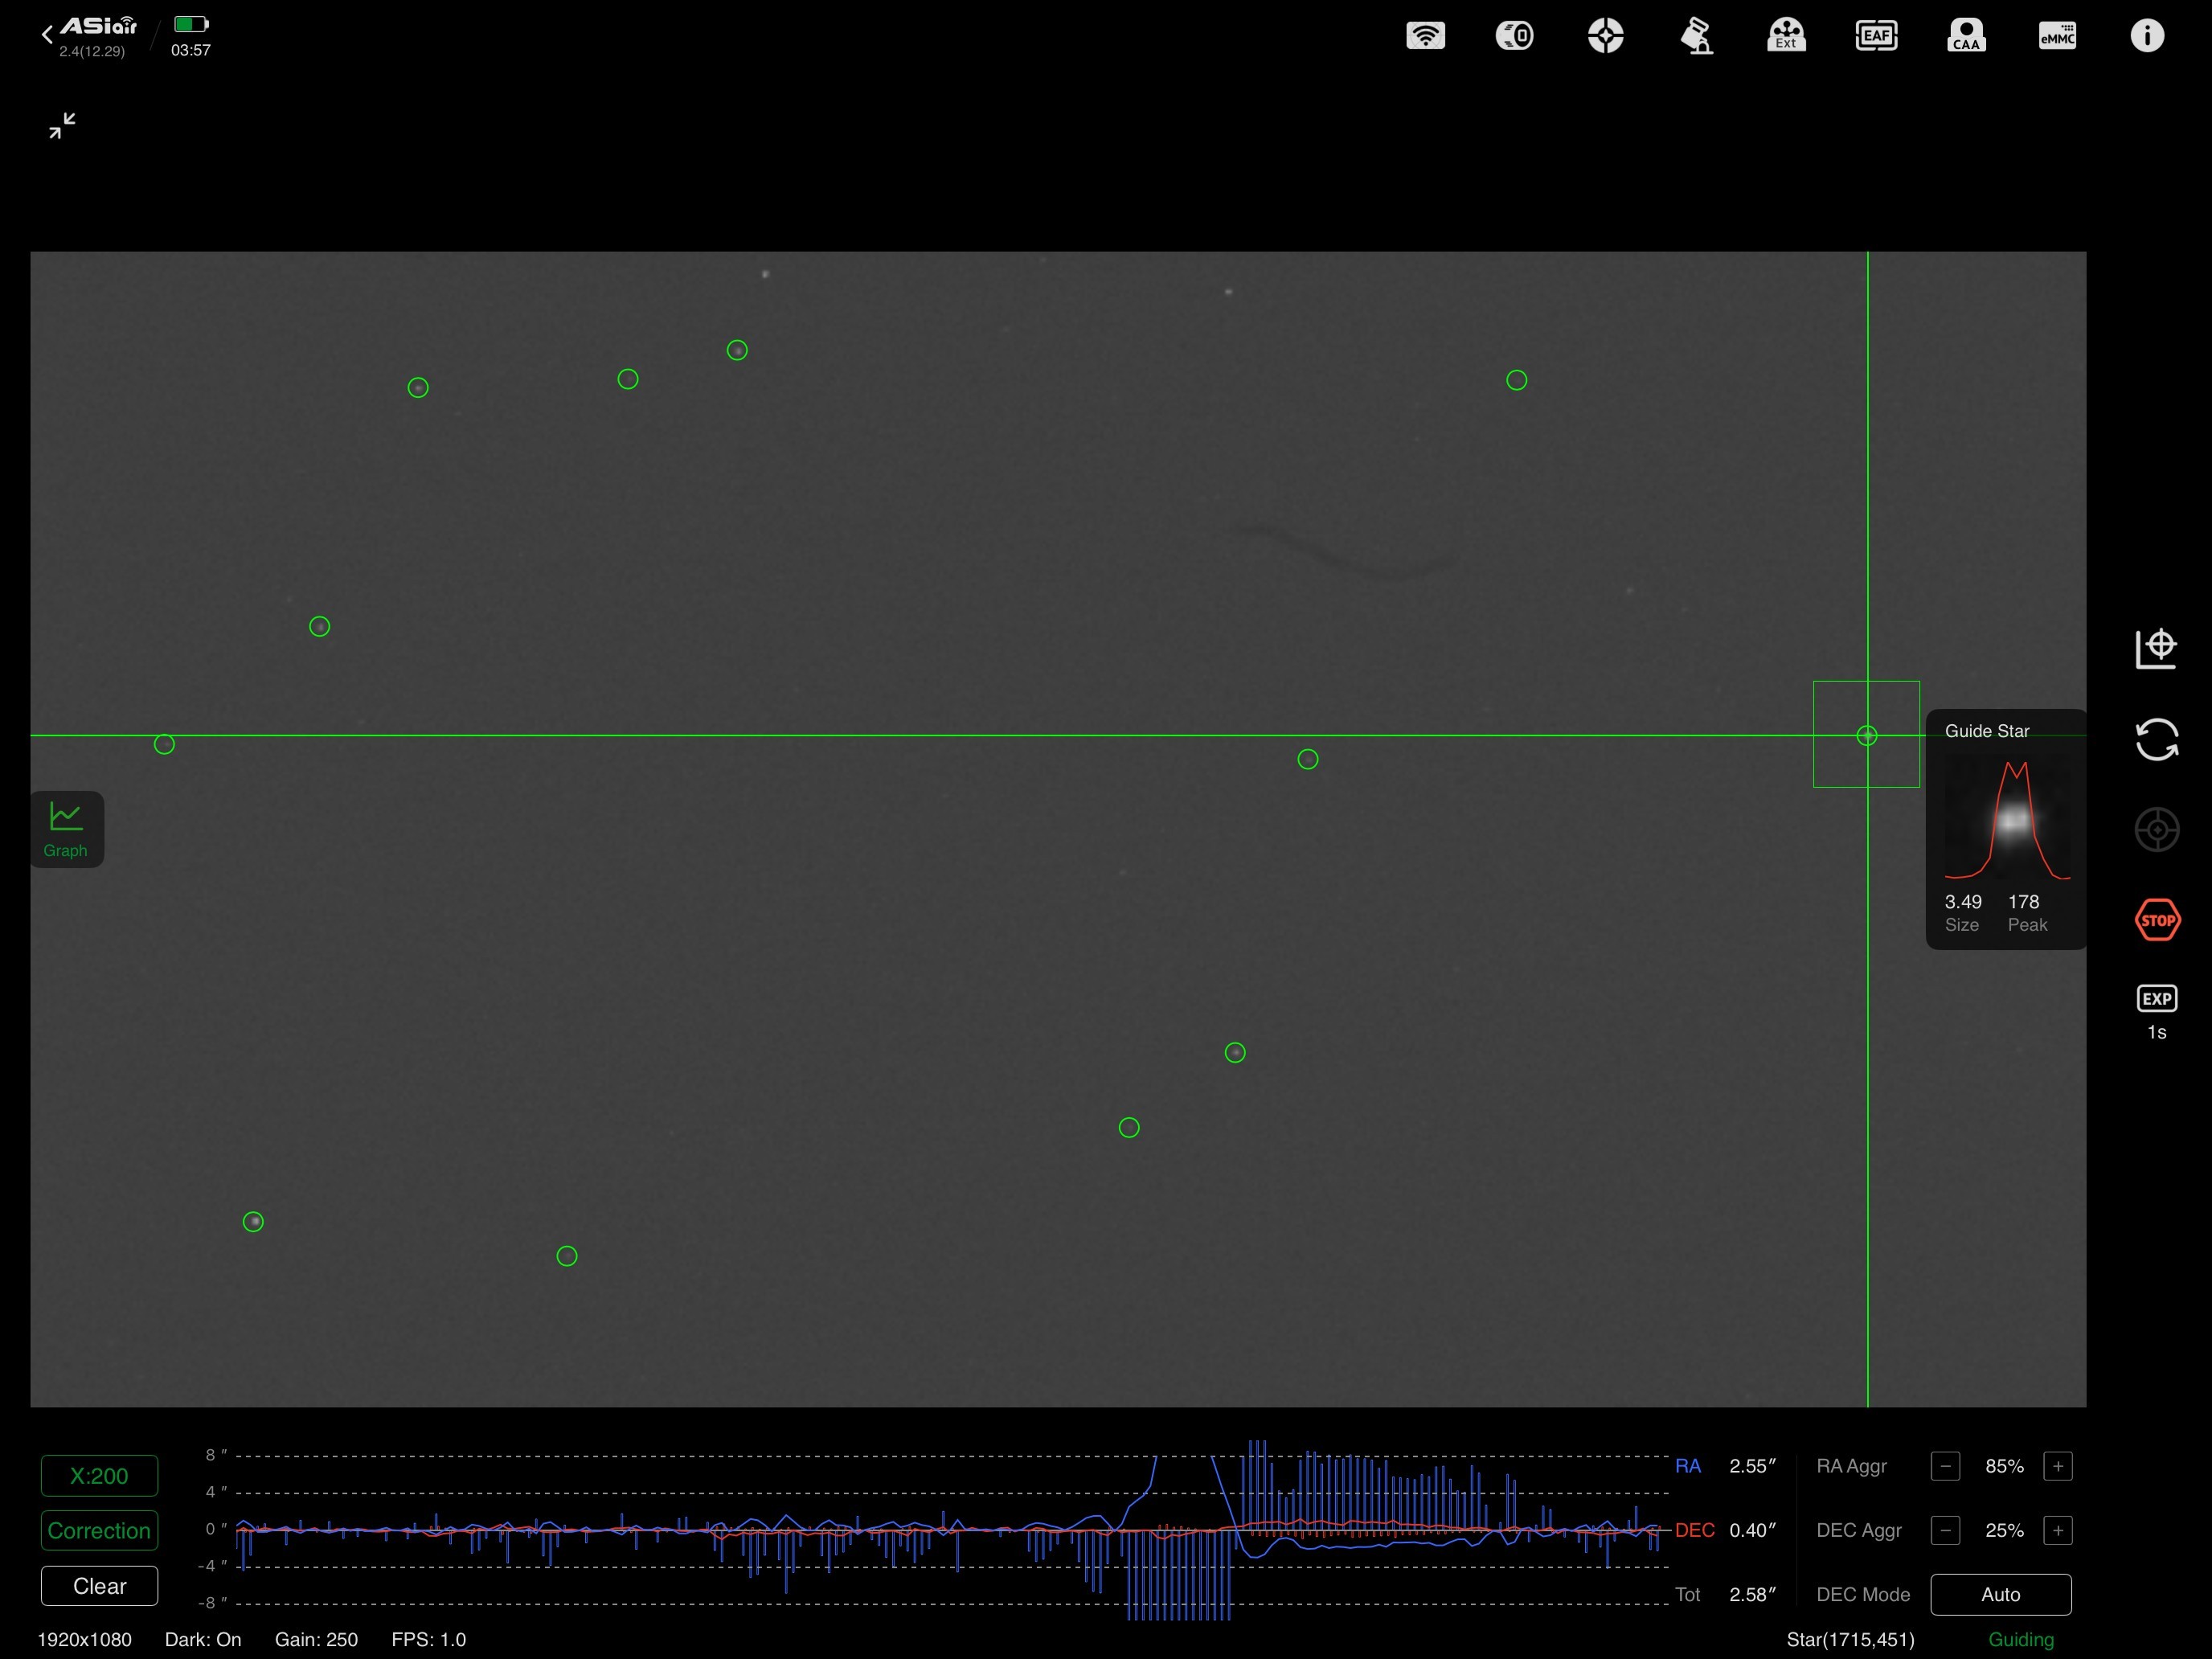Select the boxed guide star at the crosshair
Image resolution: width=2212 pixels, height=1659 pixels.
click(x=1866, y=735)
